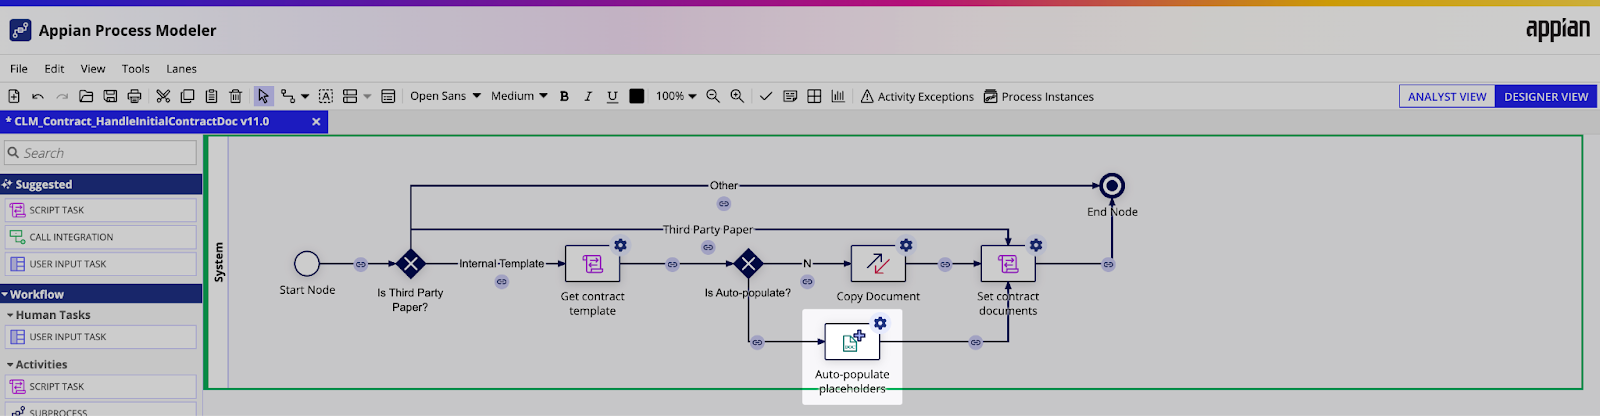
Task: Cut the selected node
Action: point(163,96)
